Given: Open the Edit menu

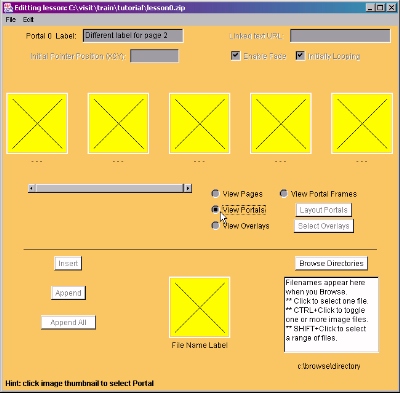Looking at the screenshot, I should point(28,20).
